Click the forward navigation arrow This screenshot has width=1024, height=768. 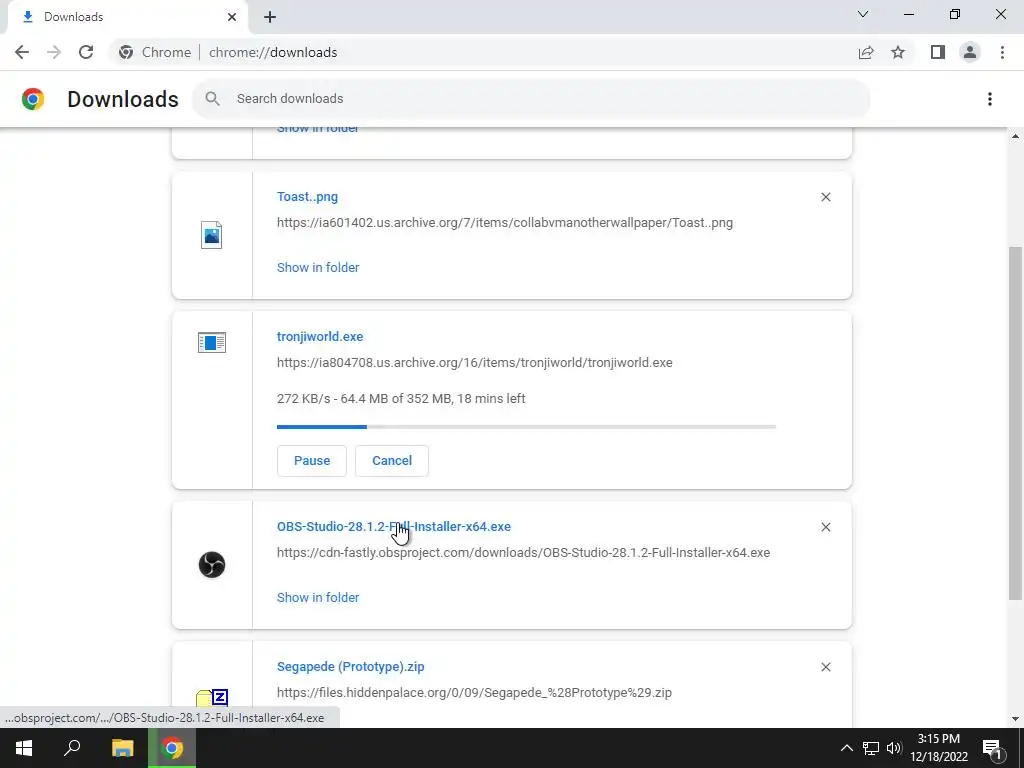[x=54, y=52]
